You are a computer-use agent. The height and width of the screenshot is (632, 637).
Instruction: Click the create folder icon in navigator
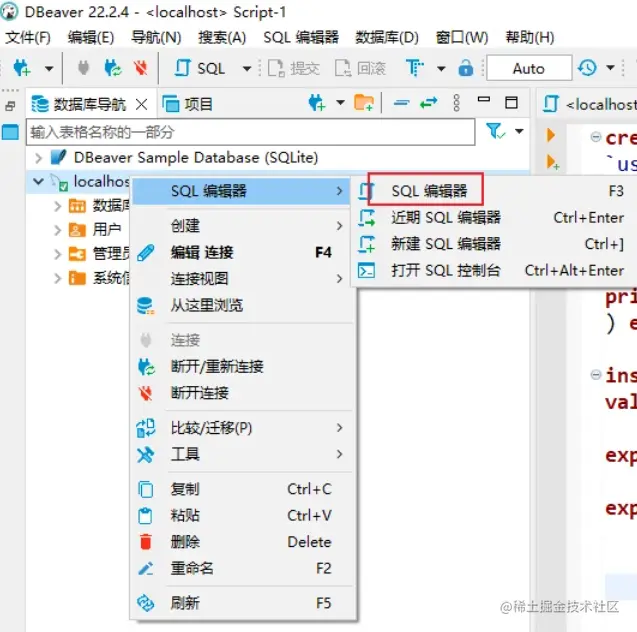[364, 102]
